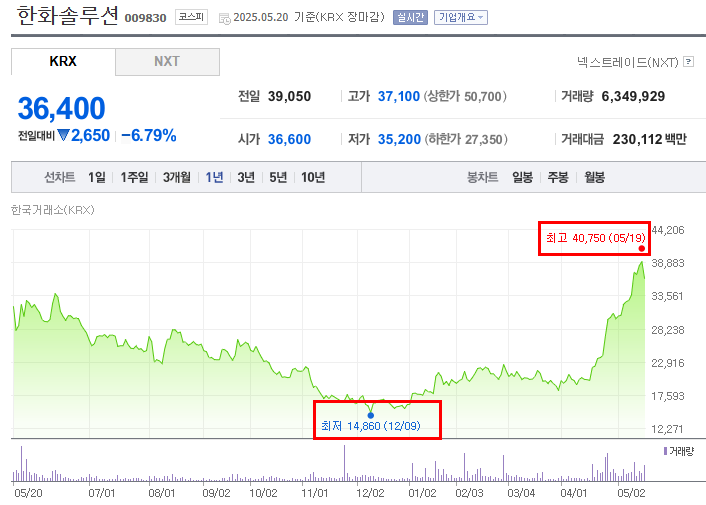This screenshot has width=706, height=505.
Task: Click the current price 36,400
Action: tap(61, 108)
